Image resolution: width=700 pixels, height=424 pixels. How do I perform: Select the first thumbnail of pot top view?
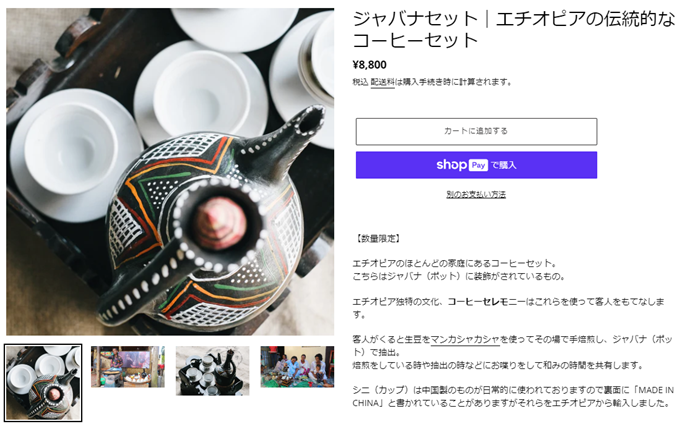(x=43, y=382)
